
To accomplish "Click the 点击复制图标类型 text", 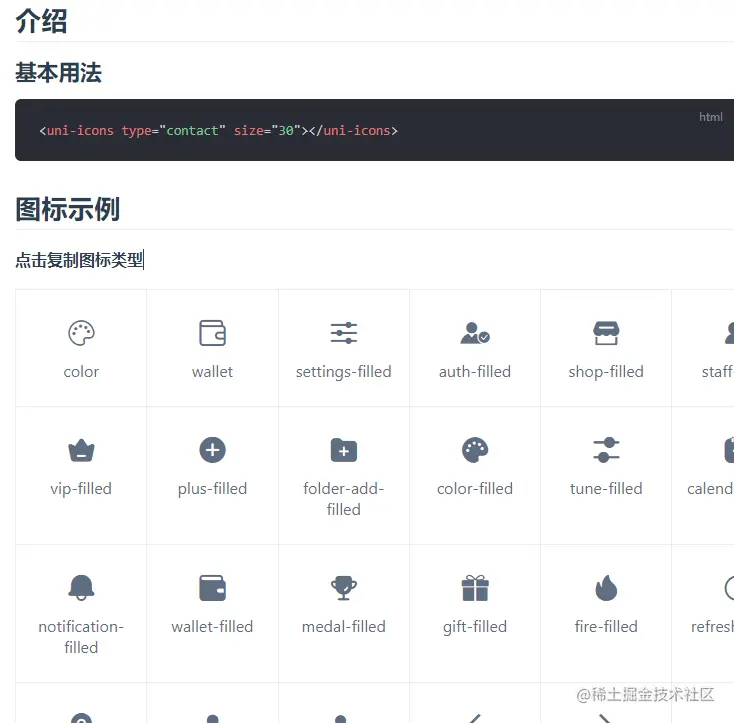I will 79,260.
